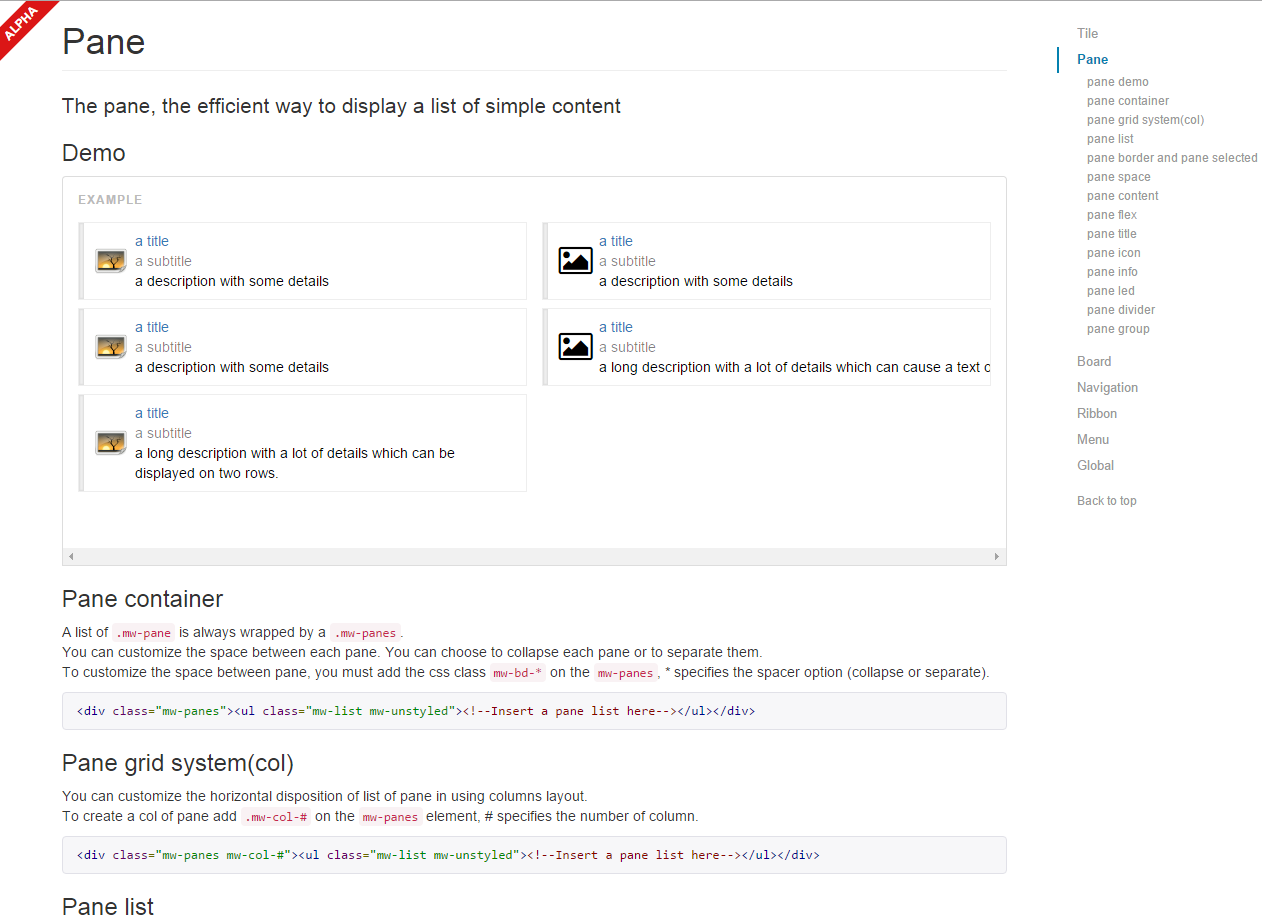This screenshot has width=1262, height=923.
Task: Click the .mw-pane inline code
Action: point(144,632)
